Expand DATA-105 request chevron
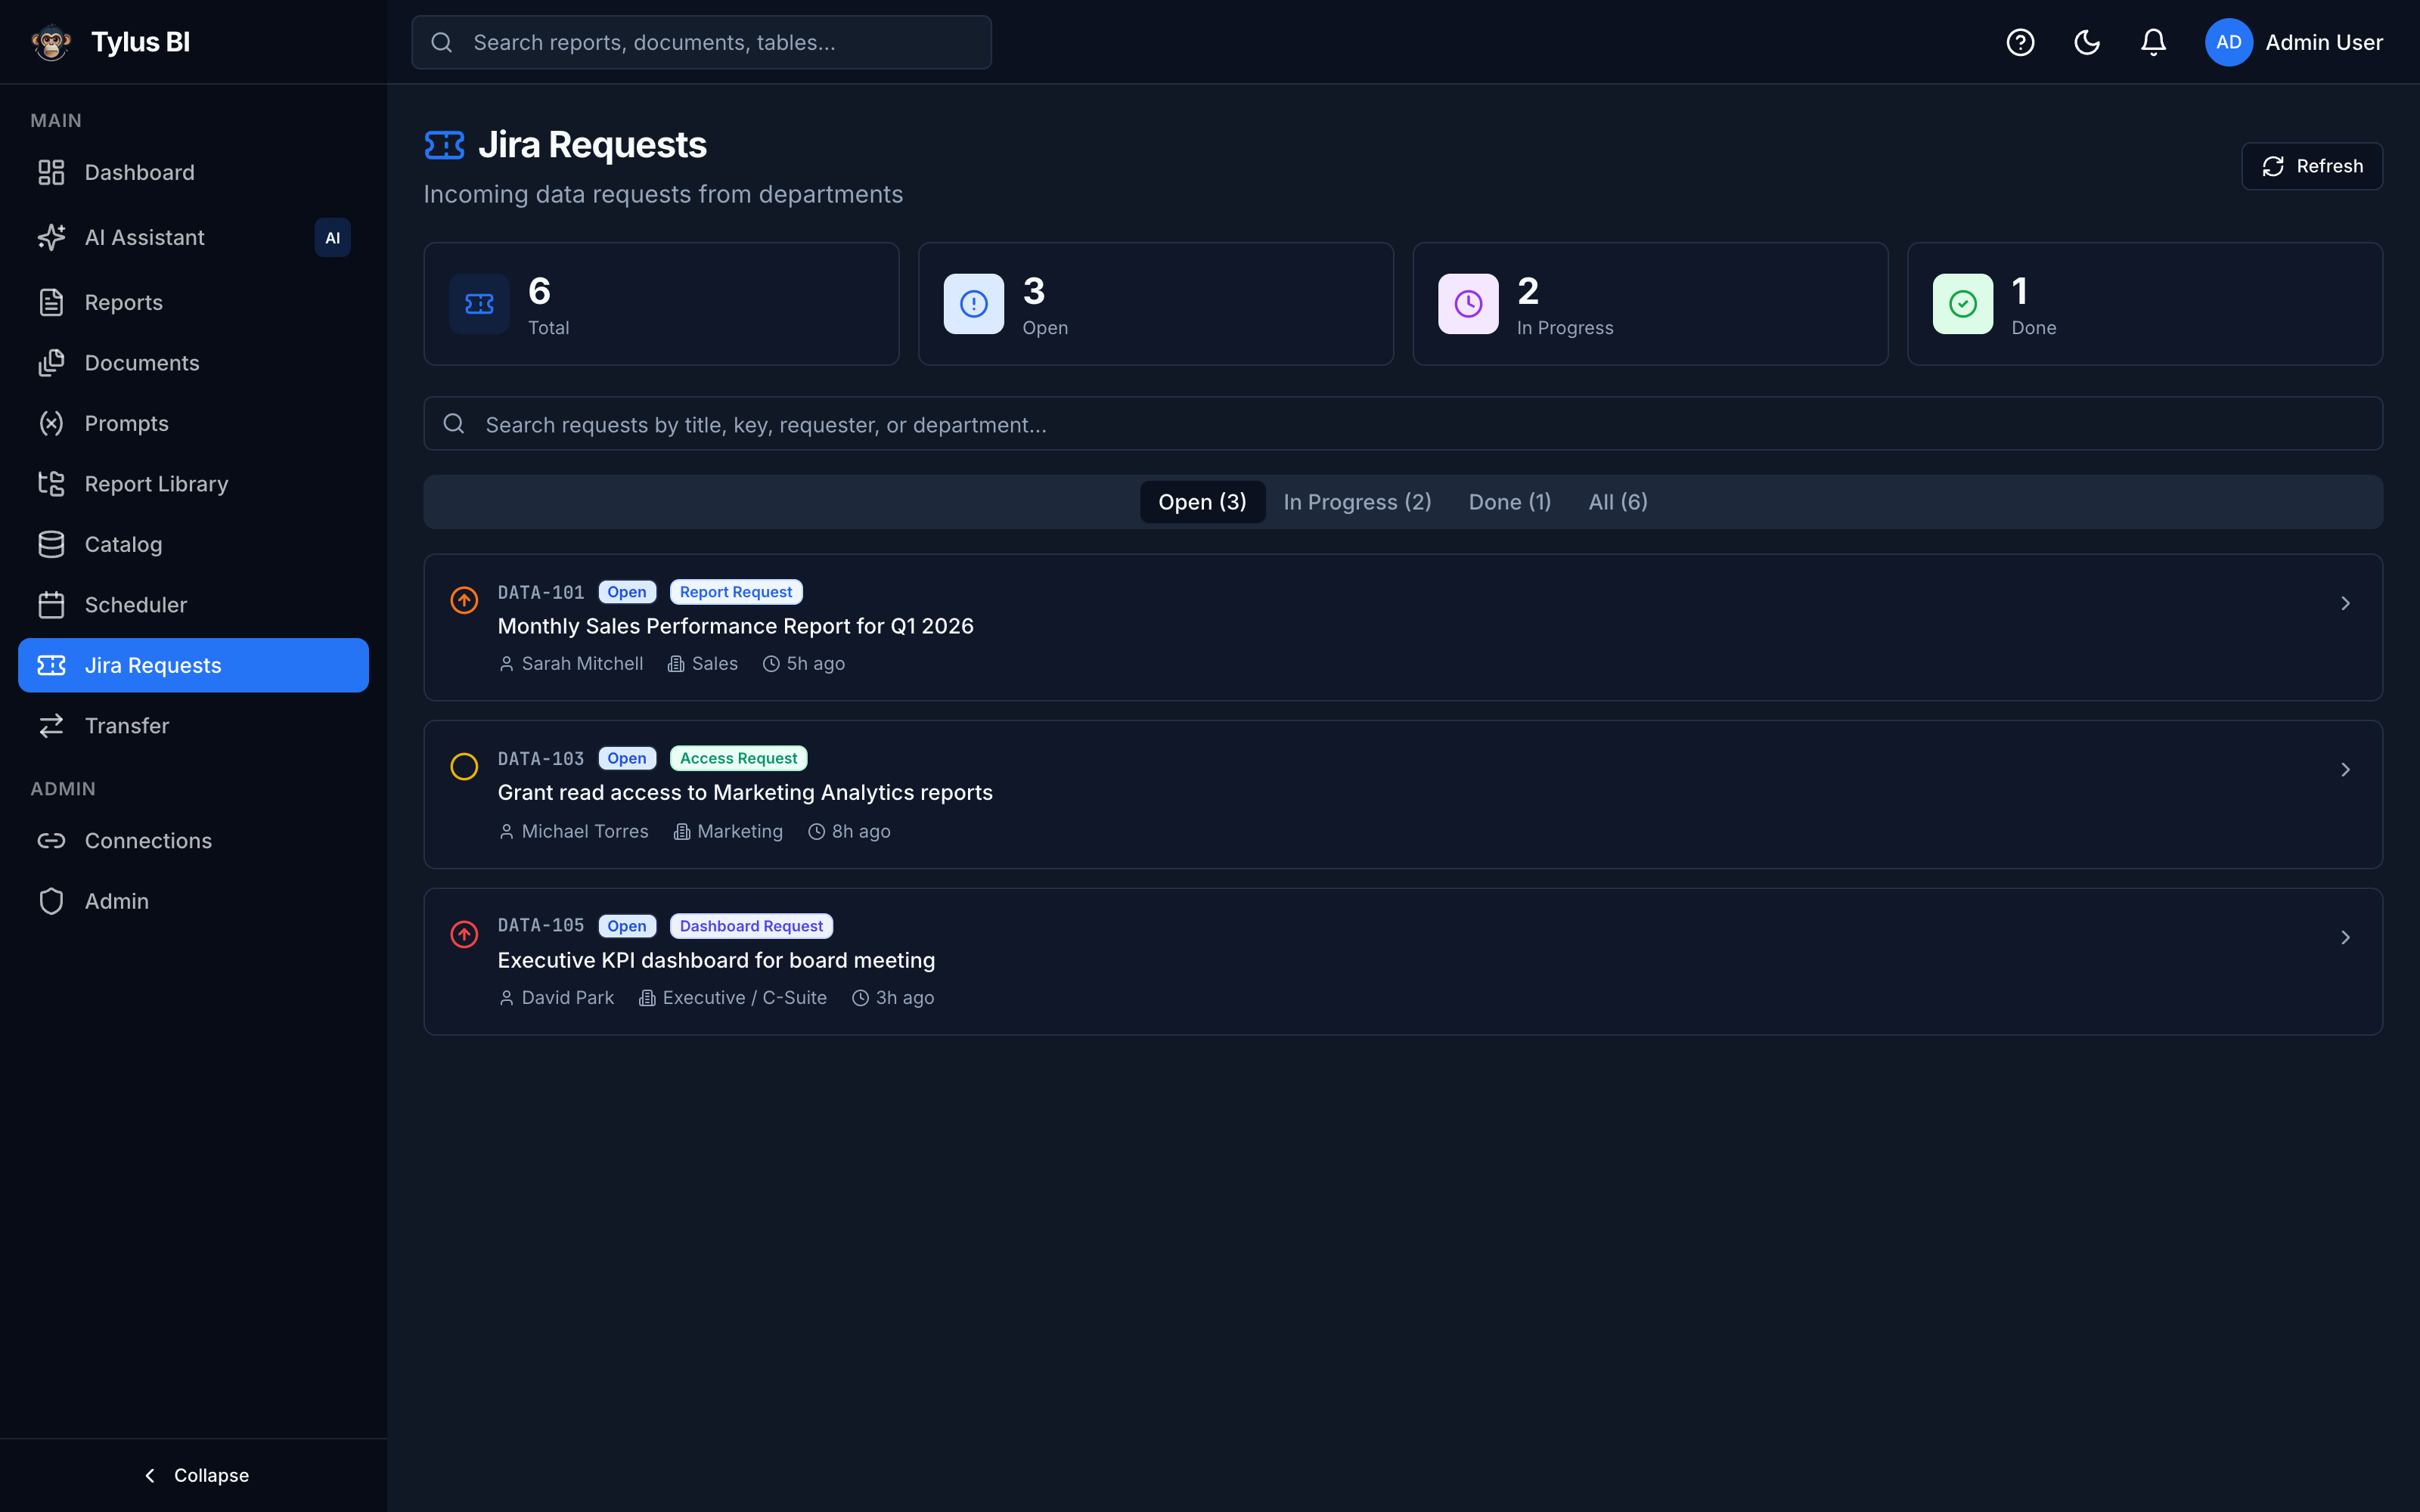2420x1512 pixels. pyautogui.click(x=2345, y=937)
